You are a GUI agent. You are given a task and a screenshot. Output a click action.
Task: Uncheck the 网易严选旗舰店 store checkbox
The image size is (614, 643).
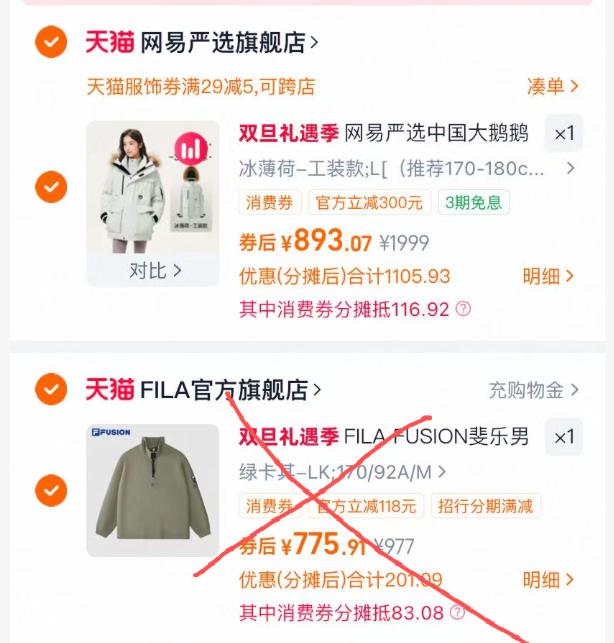pyautogui.click(x=51, y=42)
